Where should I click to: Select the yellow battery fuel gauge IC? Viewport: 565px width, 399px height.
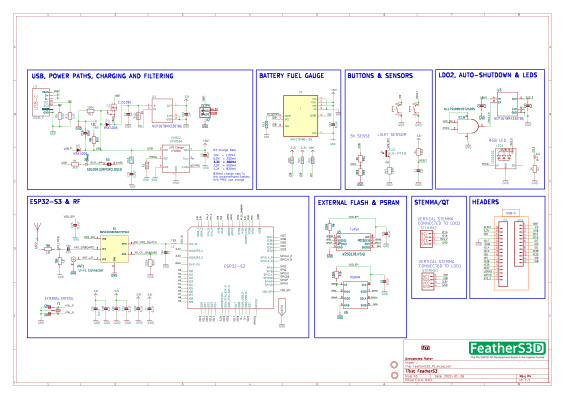[x=301, y=116]
